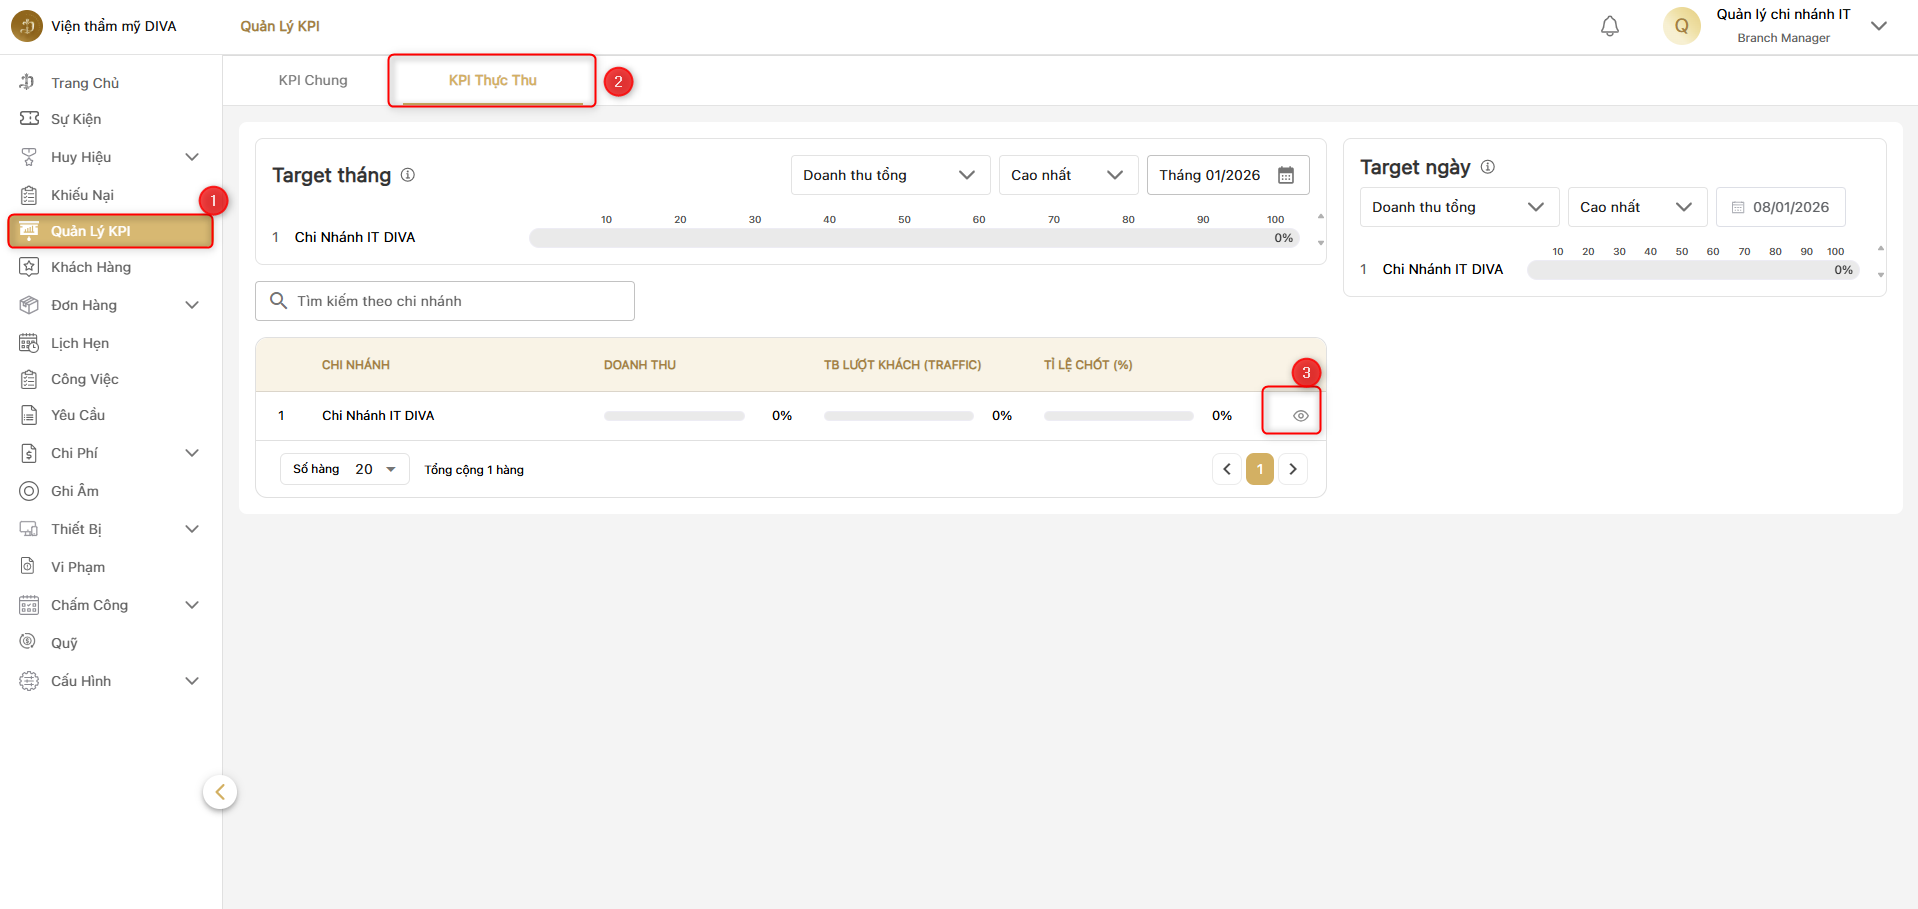1918x909 pixels.
Task: Collapse the sidebar with the arrow button
Action: (x=220, y=792)
